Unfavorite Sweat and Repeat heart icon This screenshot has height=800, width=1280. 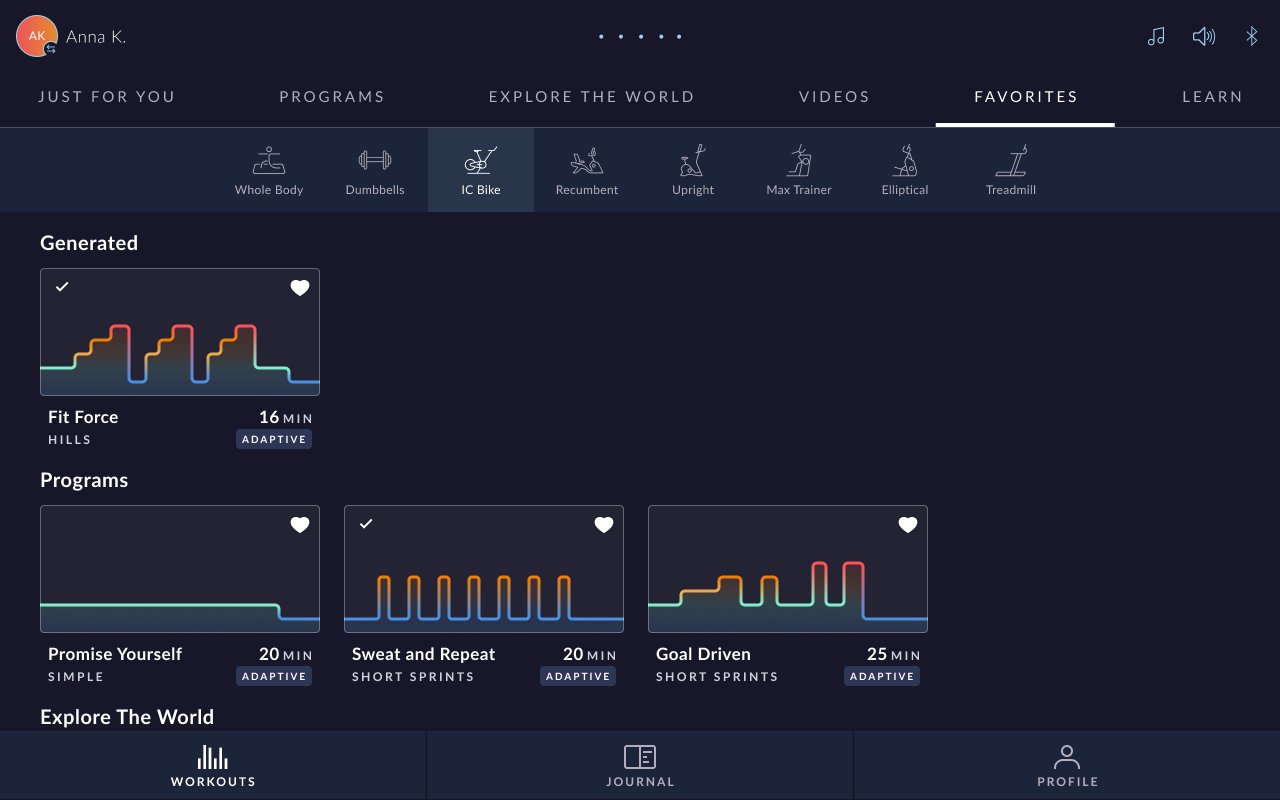point(604,525)
